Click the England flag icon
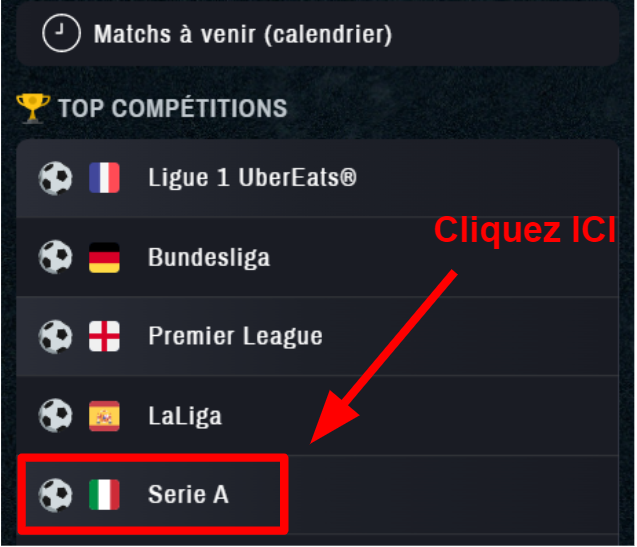 (x=104, y=336)
